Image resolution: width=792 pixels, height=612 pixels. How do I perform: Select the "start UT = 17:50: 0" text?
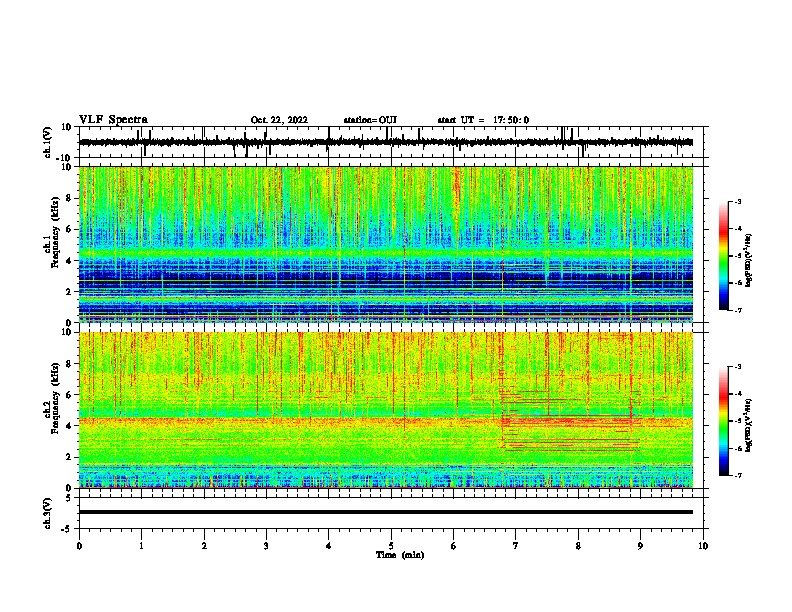(483, 120)
